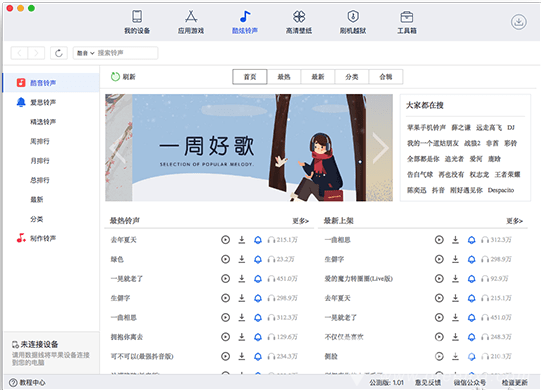Viewport: 541px width, 390px height.
Task: Switch to the 分类 tab in top tab bar
Action: pos(352,77)
